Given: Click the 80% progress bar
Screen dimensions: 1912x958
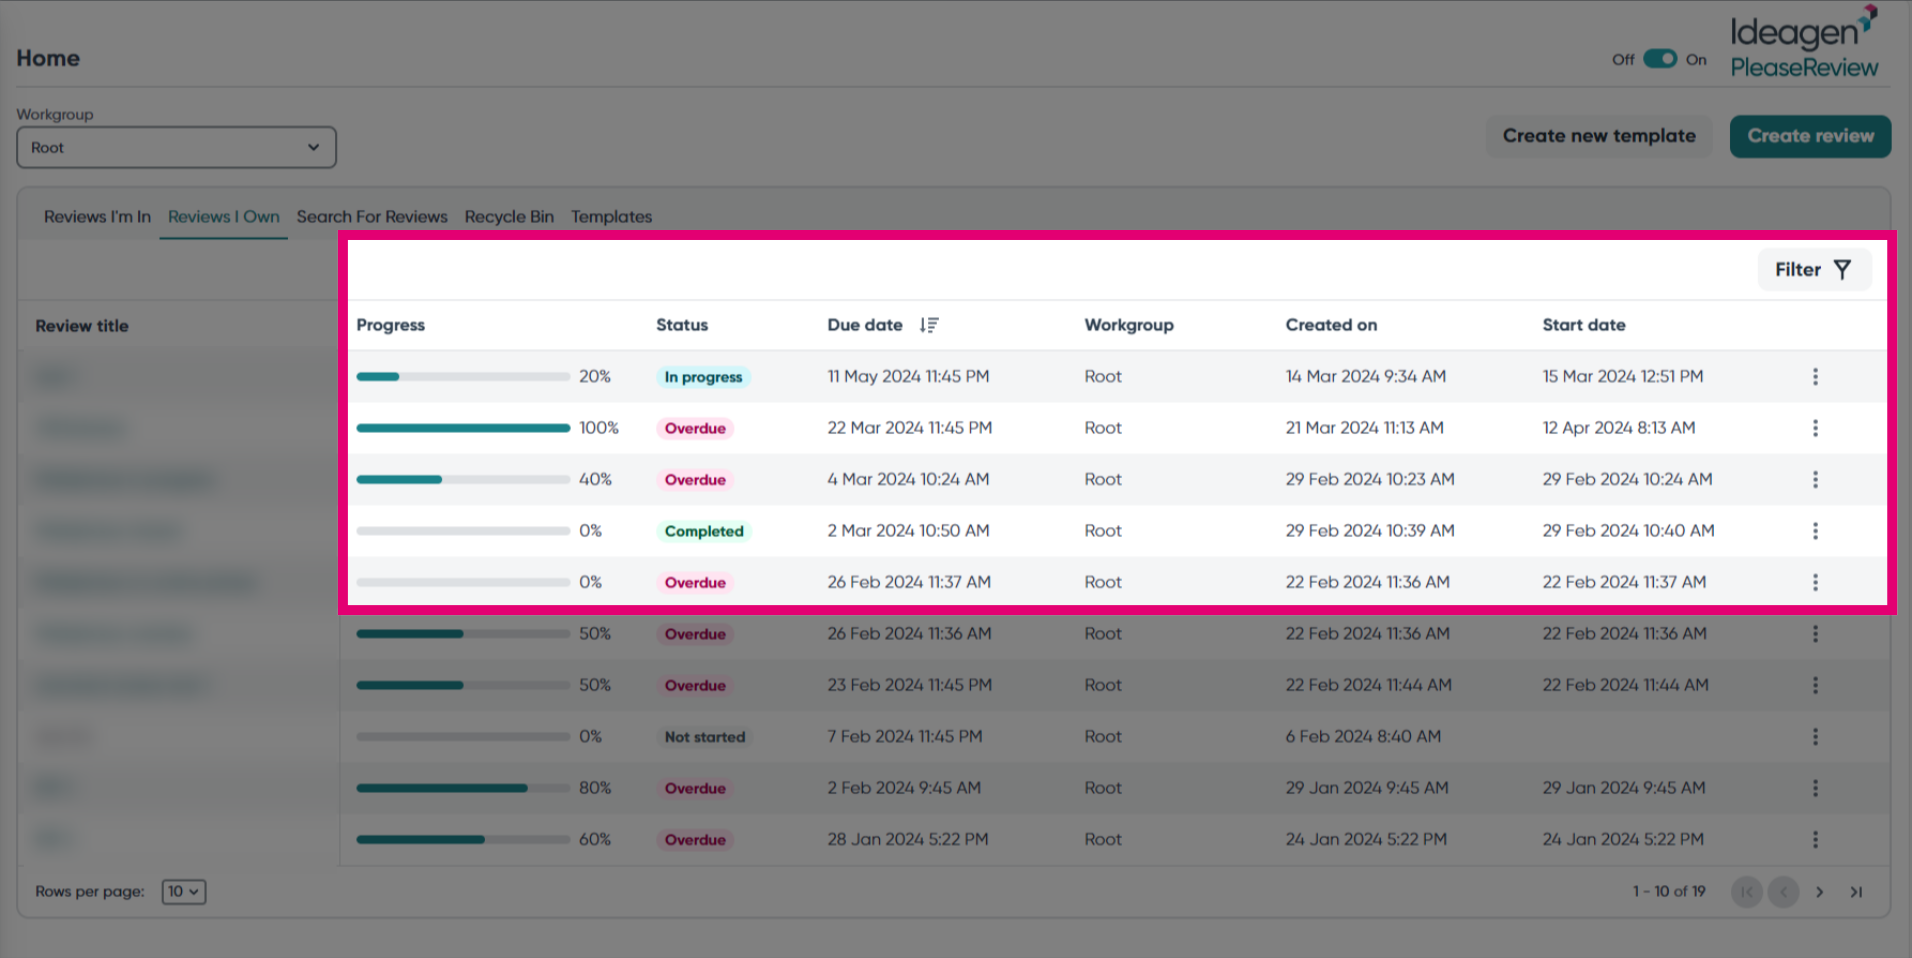Looking at the screenshot, I should 463,788.
